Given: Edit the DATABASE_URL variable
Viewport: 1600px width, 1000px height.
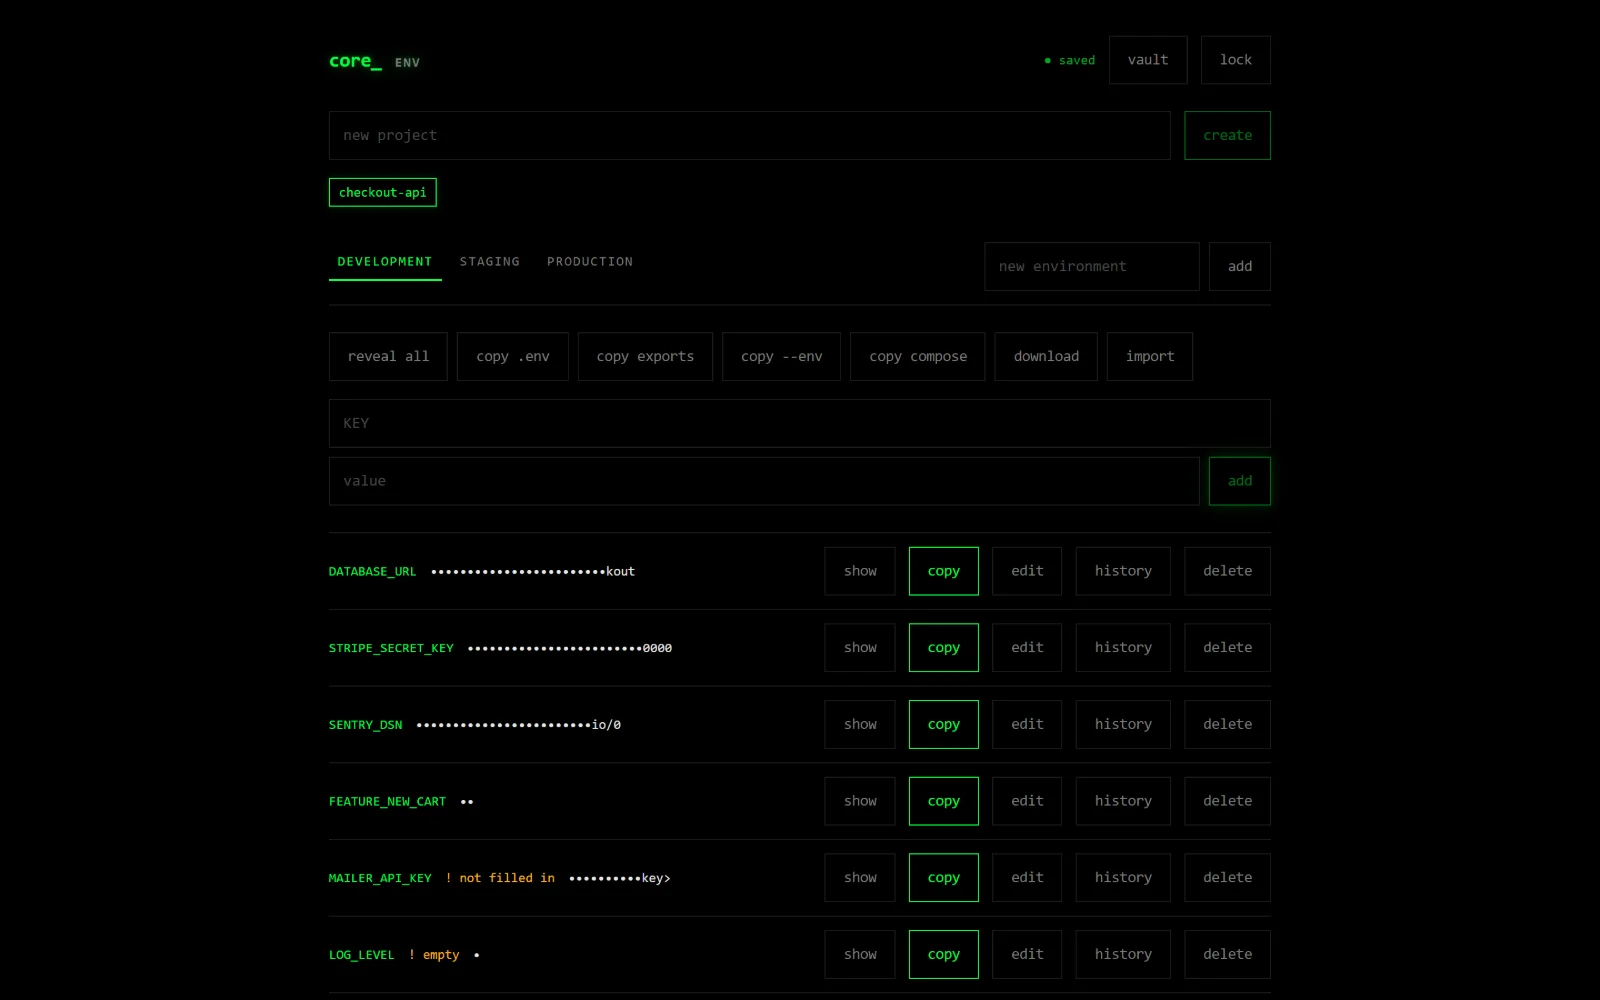Looking at the screenshot, I should tap(1027, 571).
